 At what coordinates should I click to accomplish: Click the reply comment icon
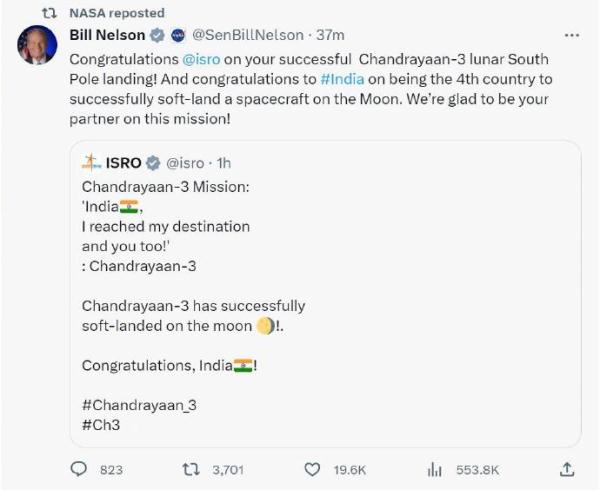coord(79,468)
